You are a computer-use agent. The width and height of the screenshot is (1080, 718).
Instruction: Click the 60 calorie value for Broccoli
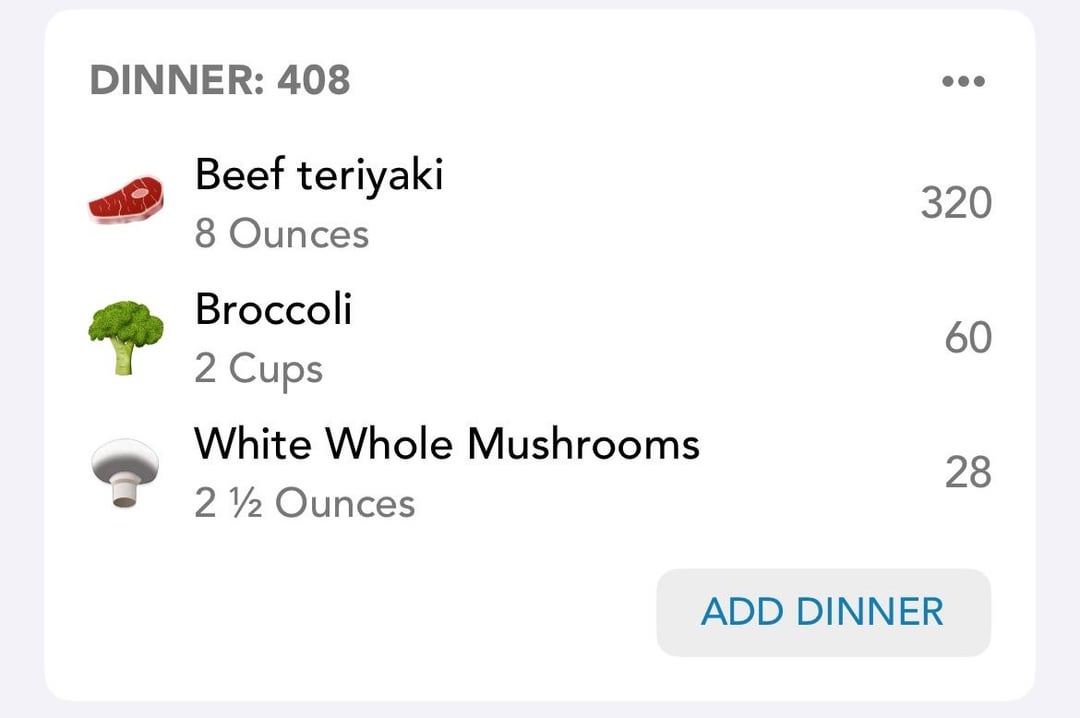click(968, 338)
